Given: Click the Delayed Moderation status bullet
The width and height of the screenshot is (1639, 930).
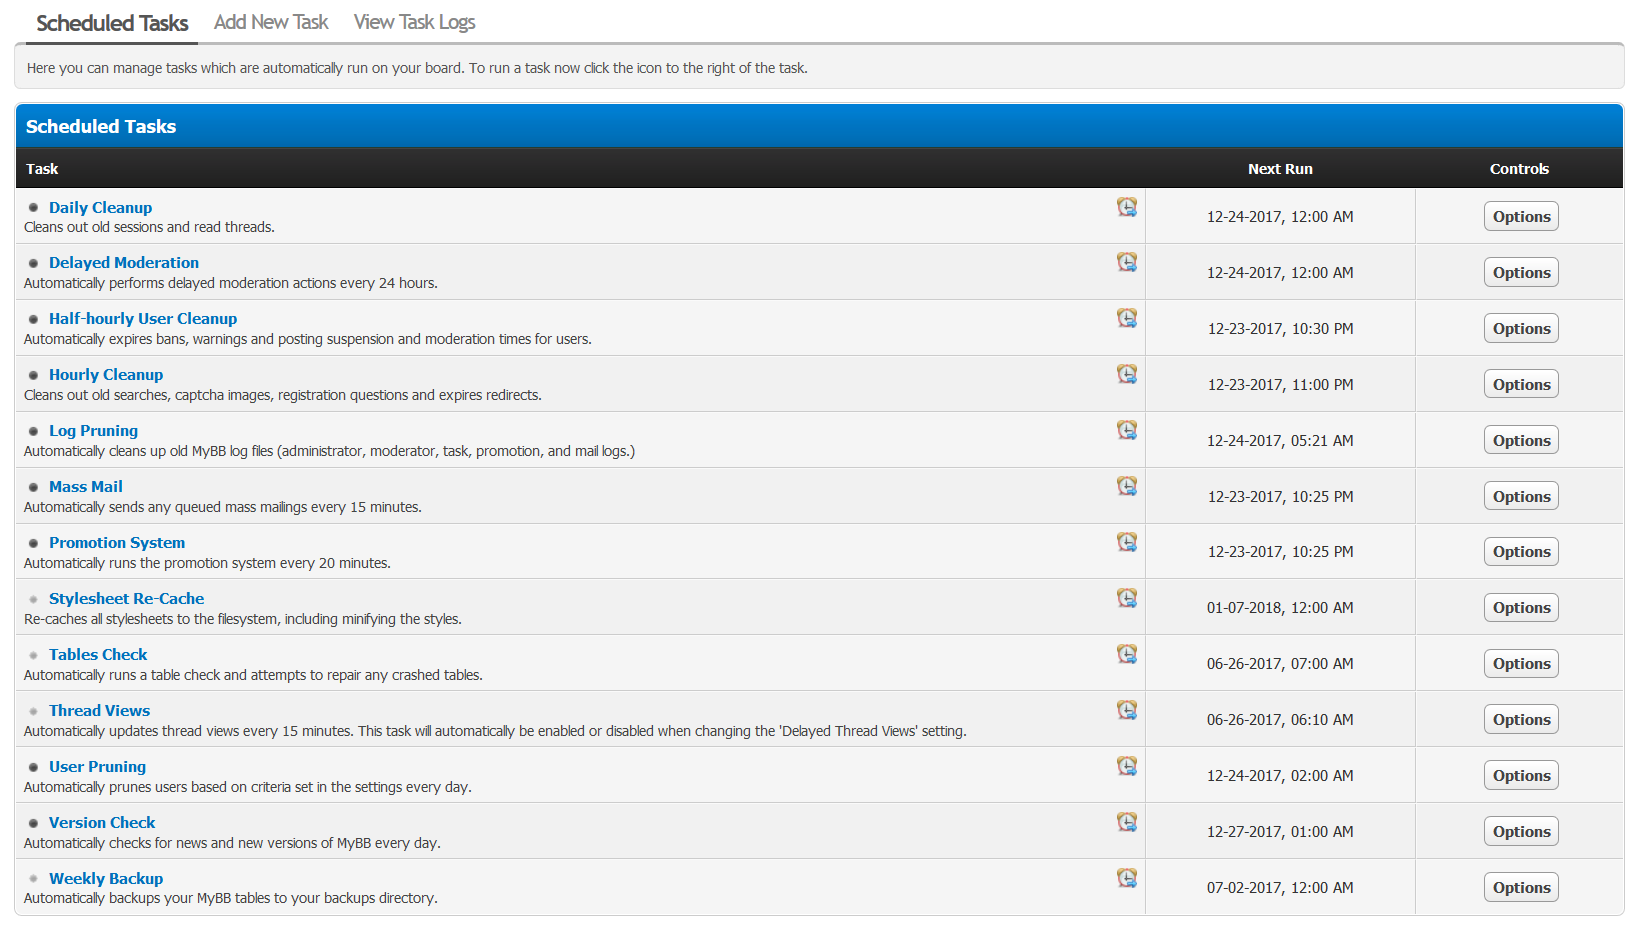Looking at the screenshot, I should 33,263.
